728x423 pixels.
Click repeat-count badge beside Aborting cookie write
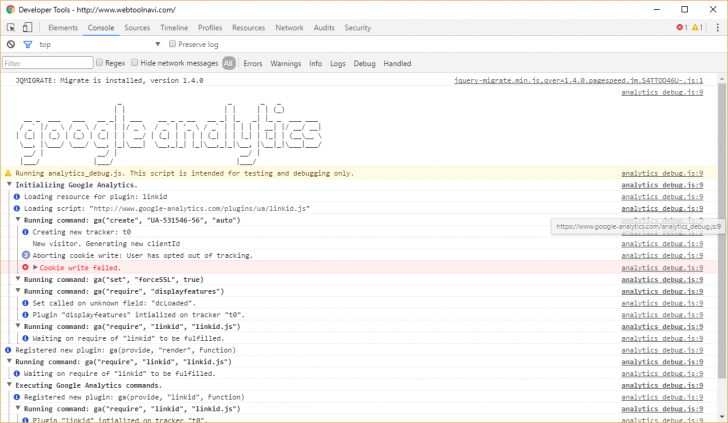click(26, 255)
